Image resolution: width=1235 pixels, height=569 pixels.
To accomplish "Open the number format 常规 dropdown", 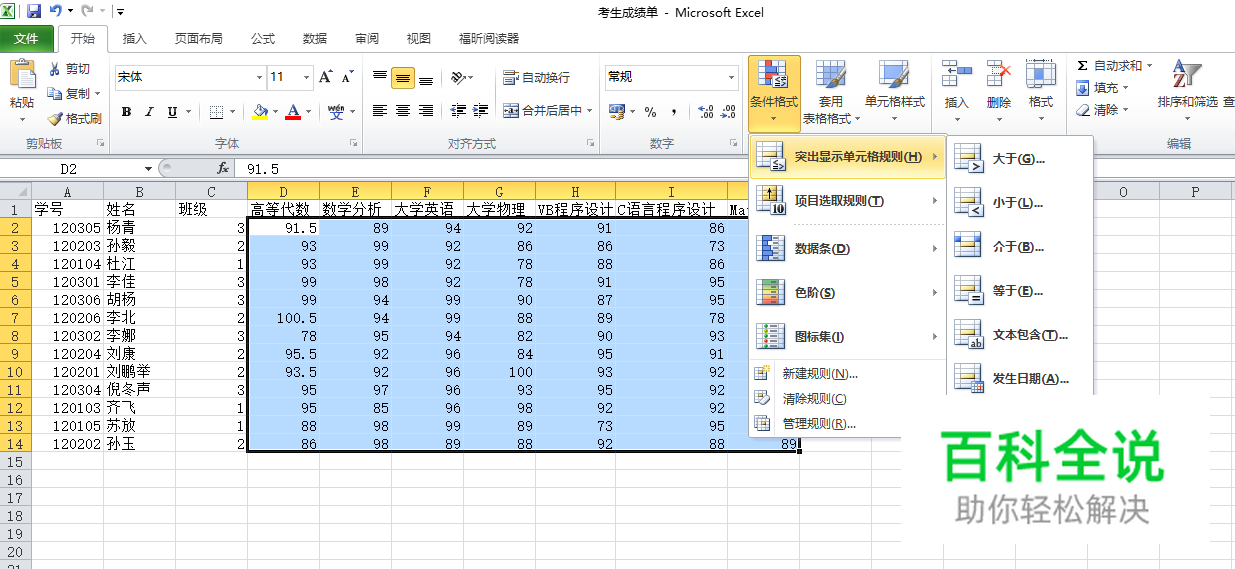I will tap(732, 77).
